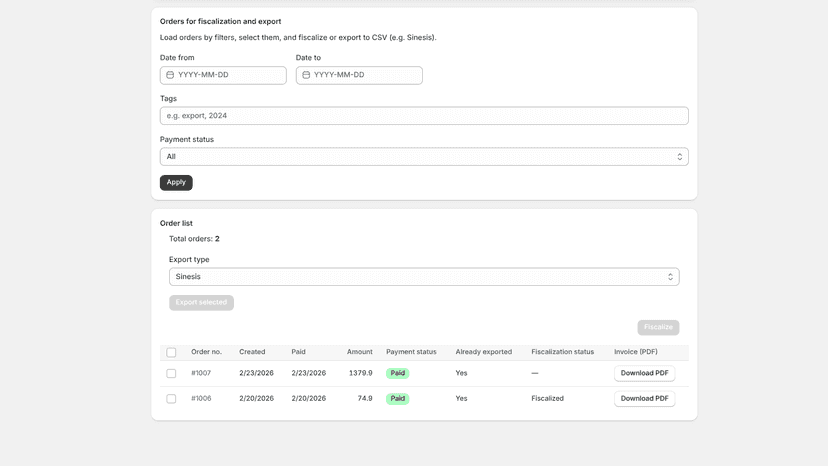
Task: Click the Apply filters button
Action: click(176, 182)
